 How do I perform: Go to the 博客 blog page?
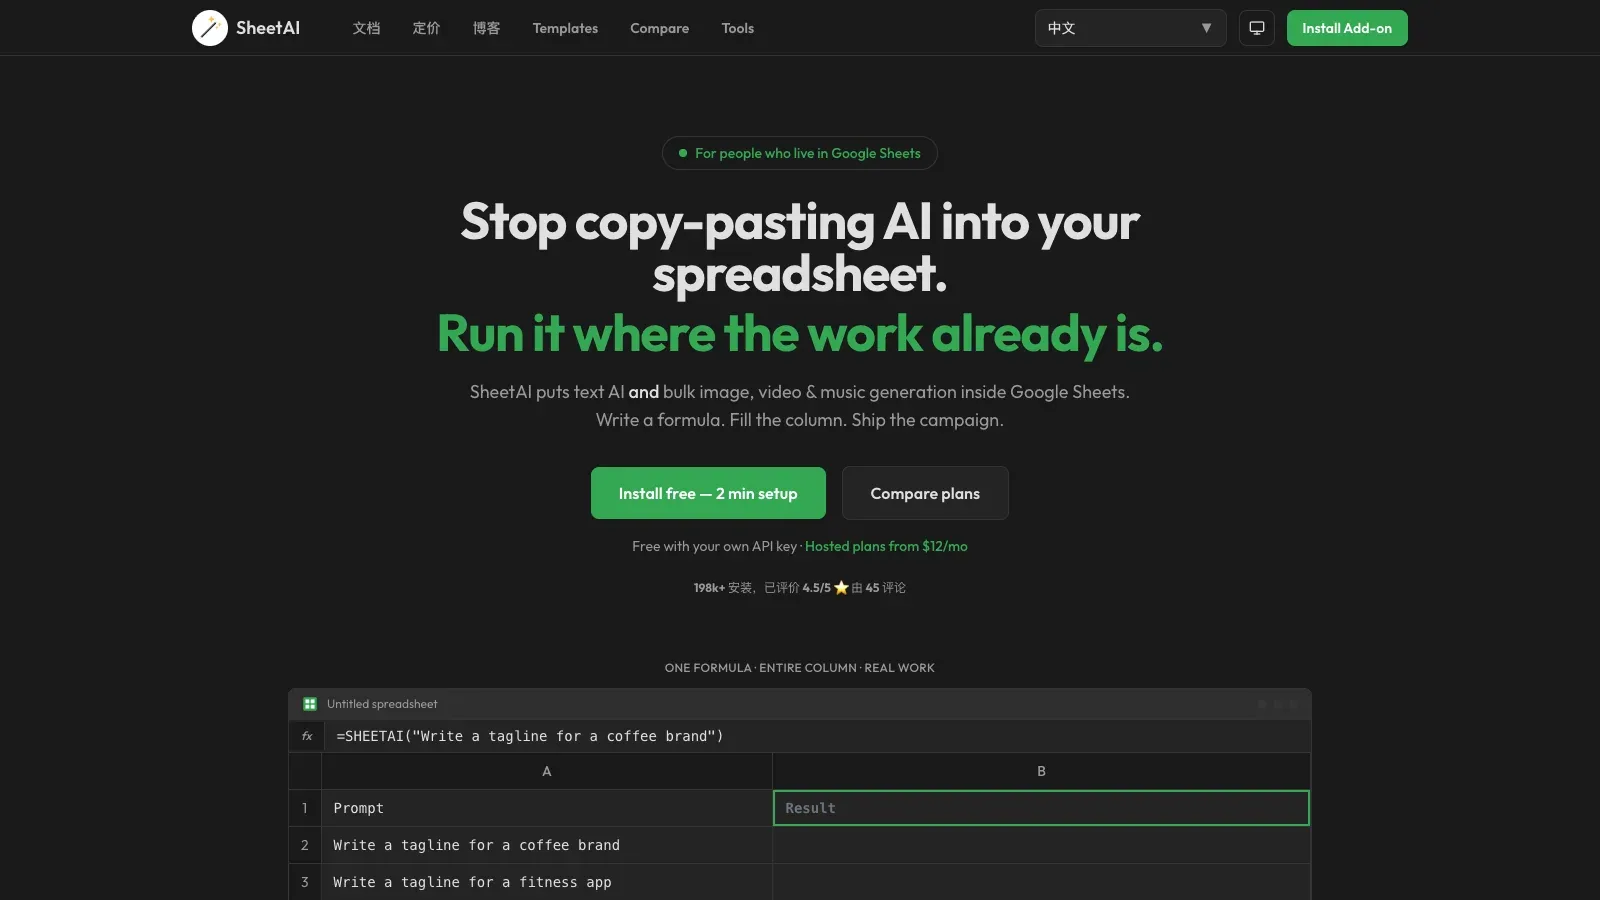(487, 28)
